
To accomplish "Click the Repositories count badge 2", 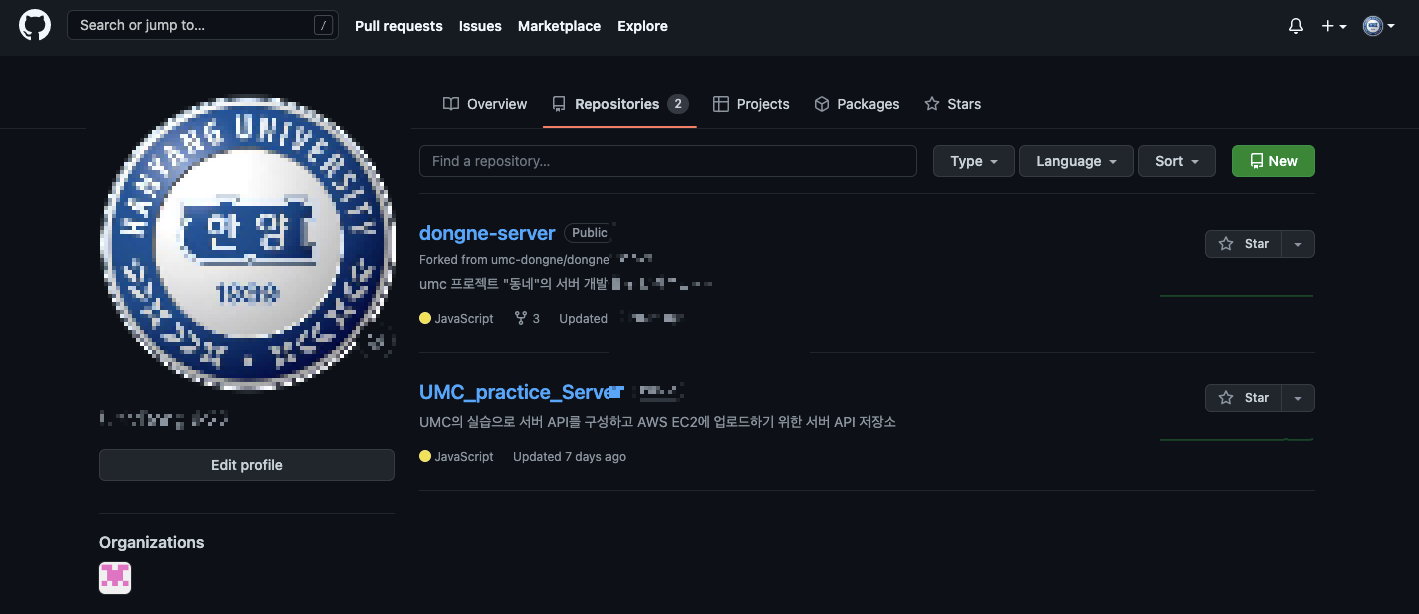I will [x=678, y=104].
